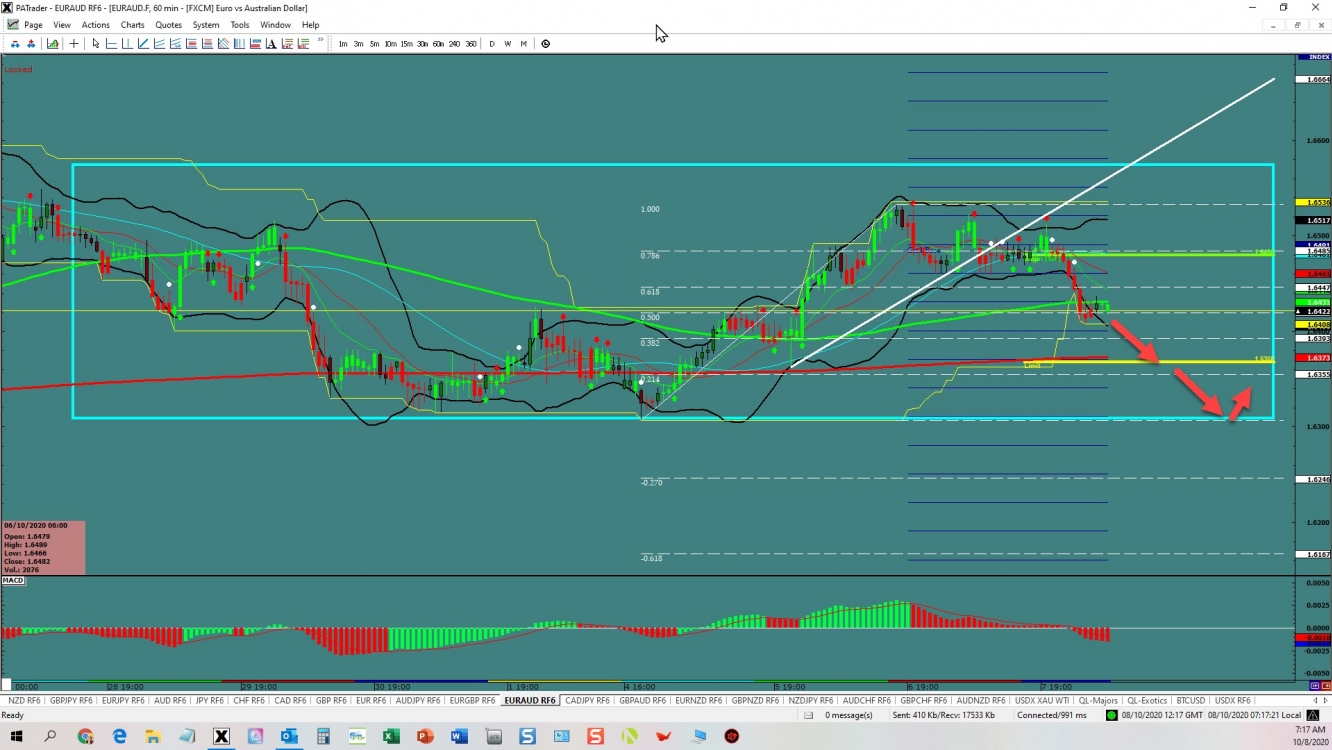Switch to GBPAUD RF6 page tab

[642, 701]
